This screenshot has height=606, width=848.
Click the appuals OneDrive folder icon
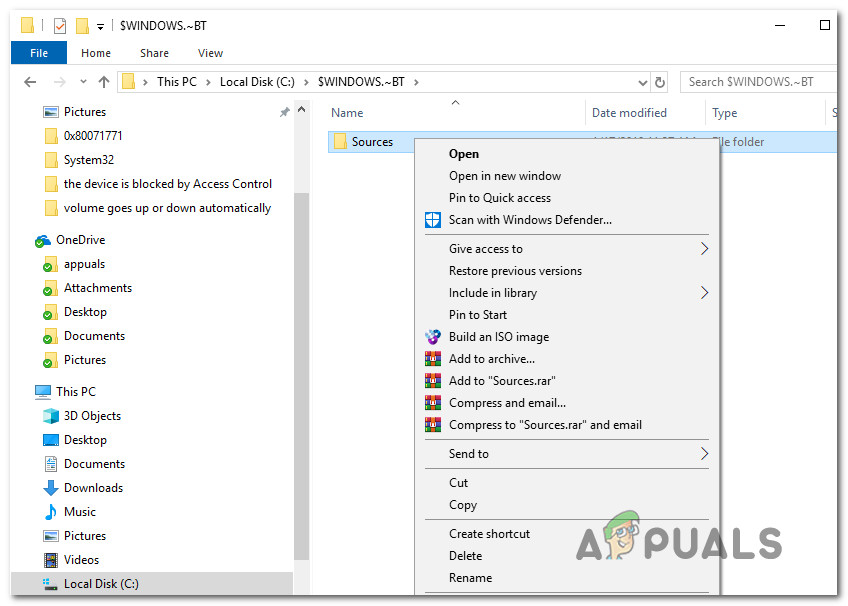[50, 264]
